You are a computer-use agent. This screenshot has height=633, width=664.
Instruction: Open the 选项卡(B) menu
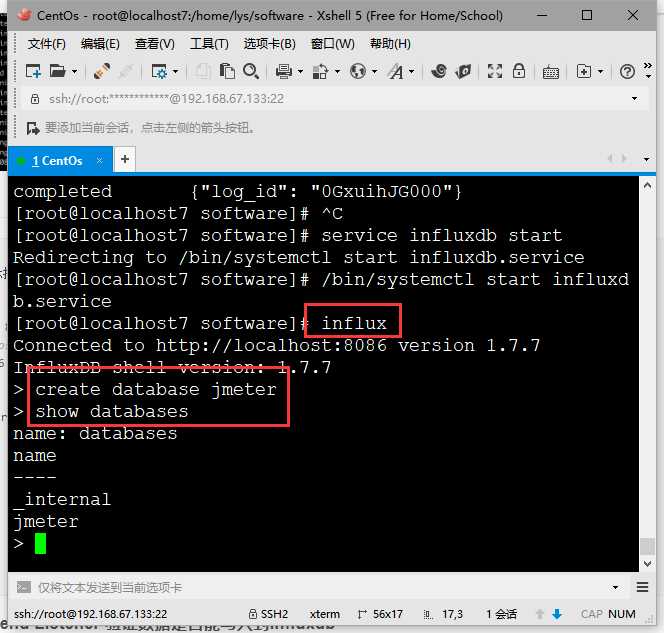pos(269,44)
